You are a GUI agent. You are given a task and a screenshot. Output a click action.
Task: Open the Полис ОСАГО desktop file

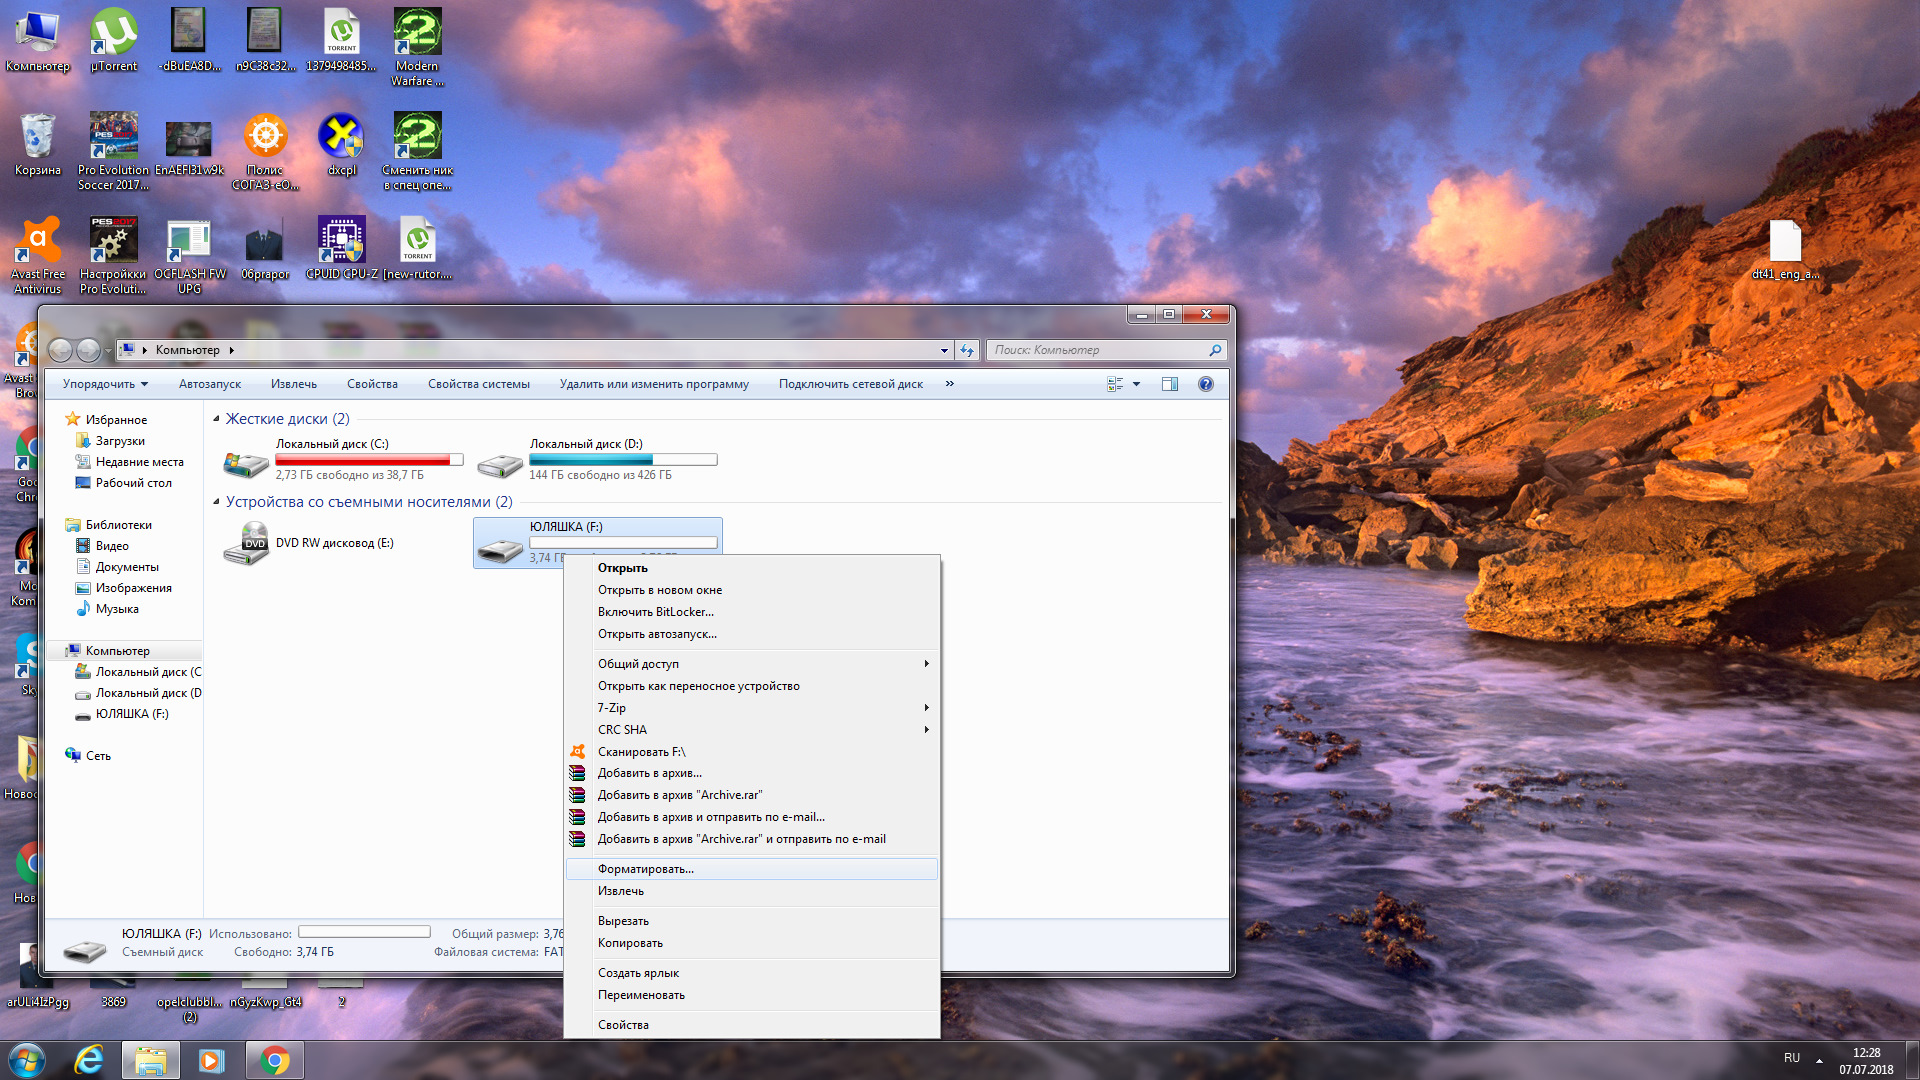(265, 151)
